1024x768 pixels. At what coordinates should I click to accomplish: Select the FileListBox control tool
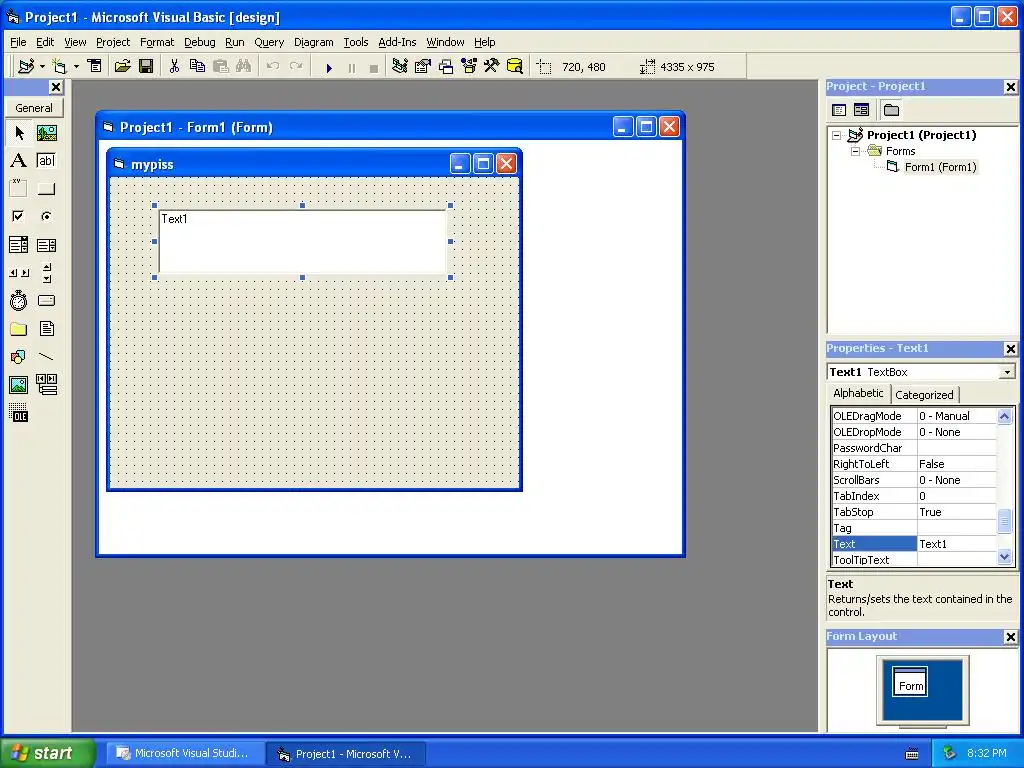[46, 328]
